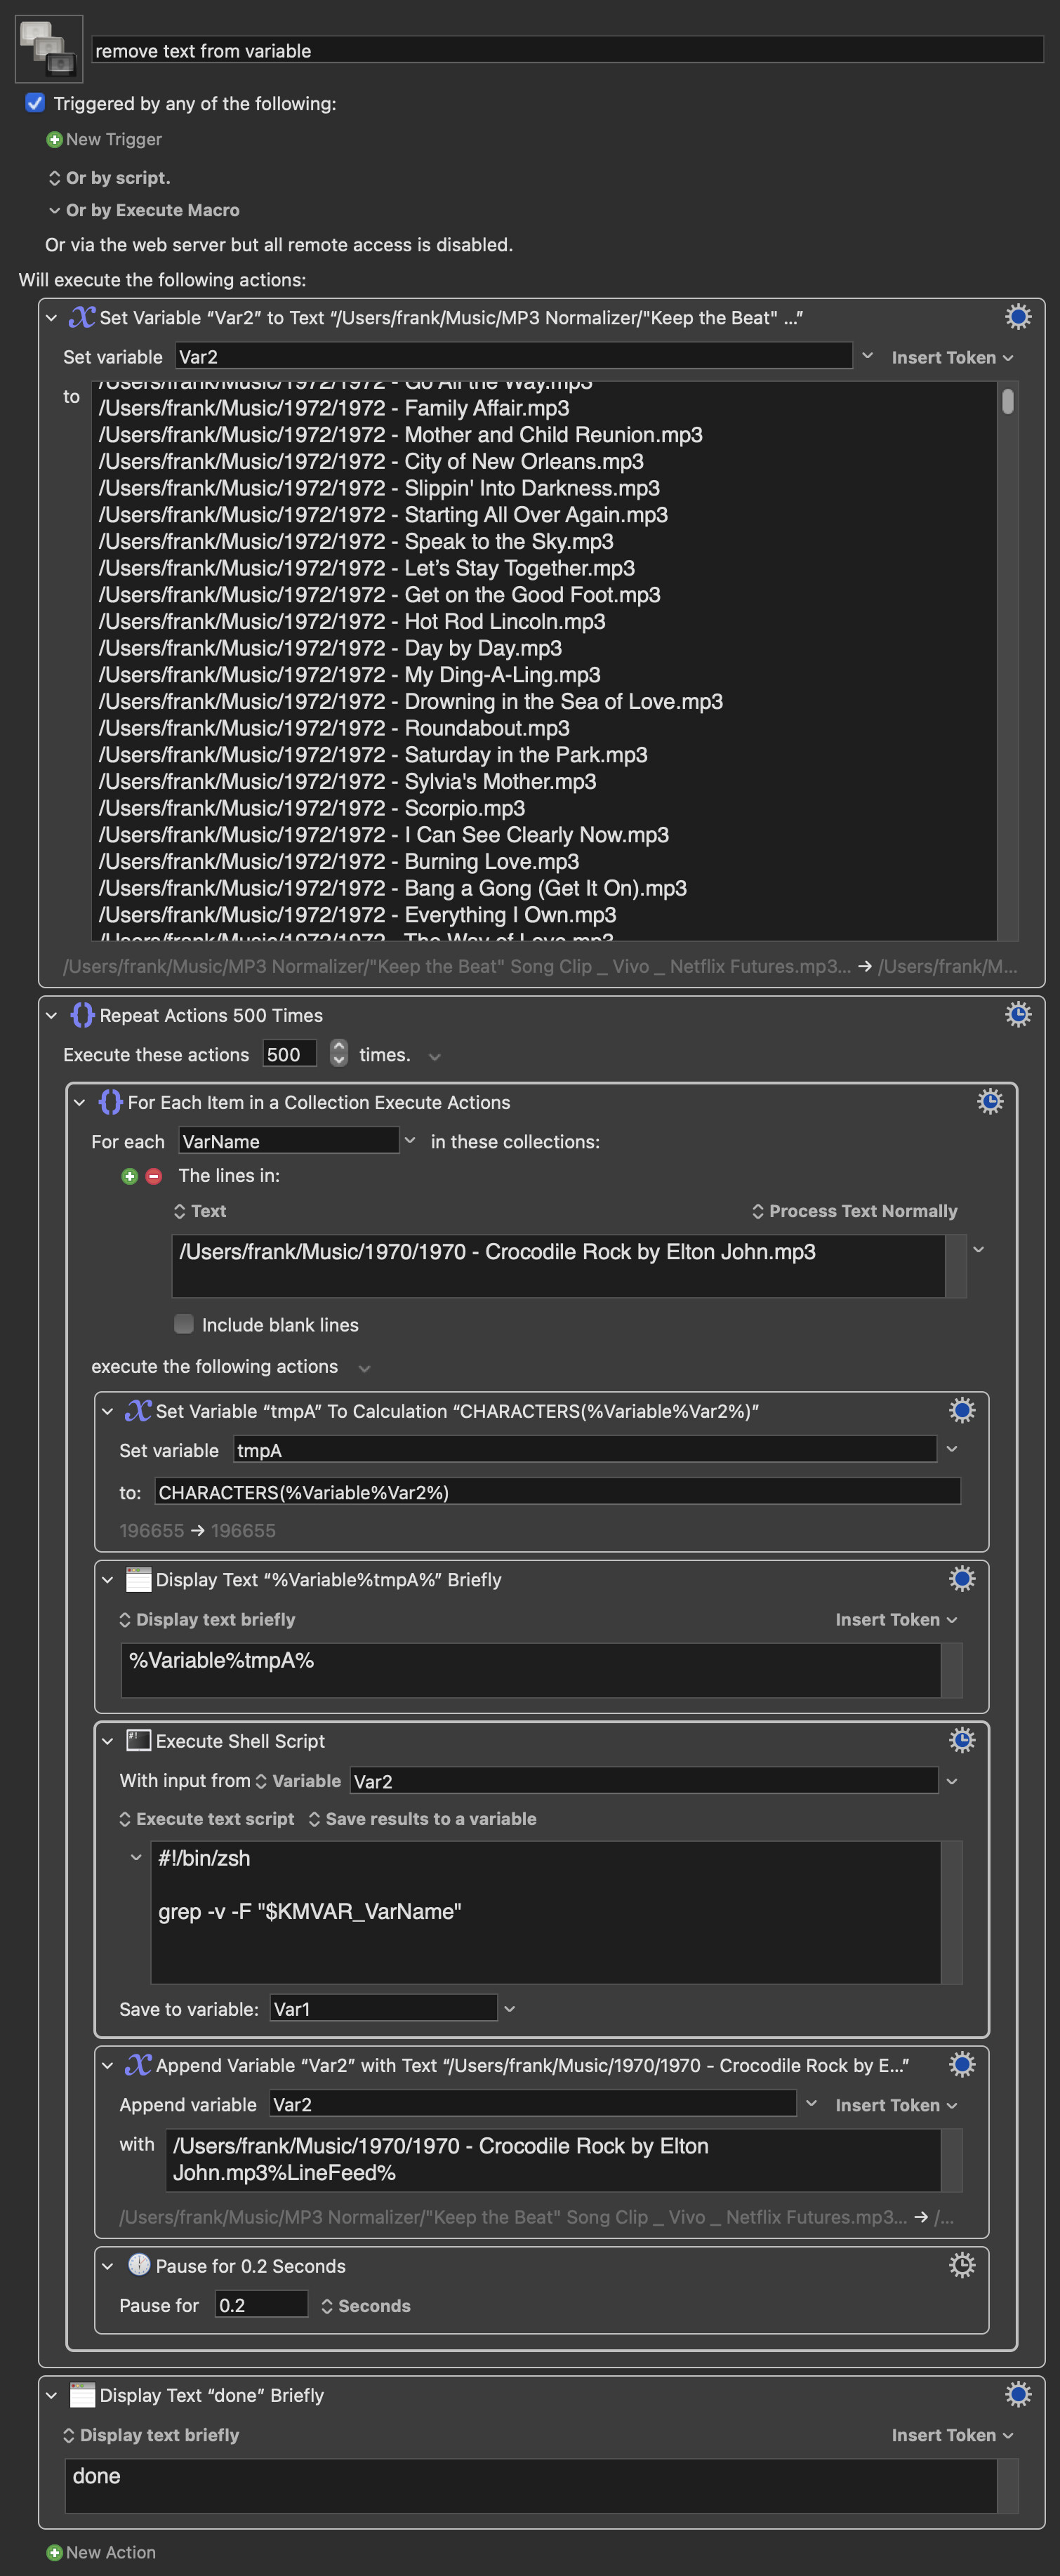This screenshot has height=2576, width=1060.
Task: Collapse the For Each Item in a Collection action
Action: click(79, 1102)
